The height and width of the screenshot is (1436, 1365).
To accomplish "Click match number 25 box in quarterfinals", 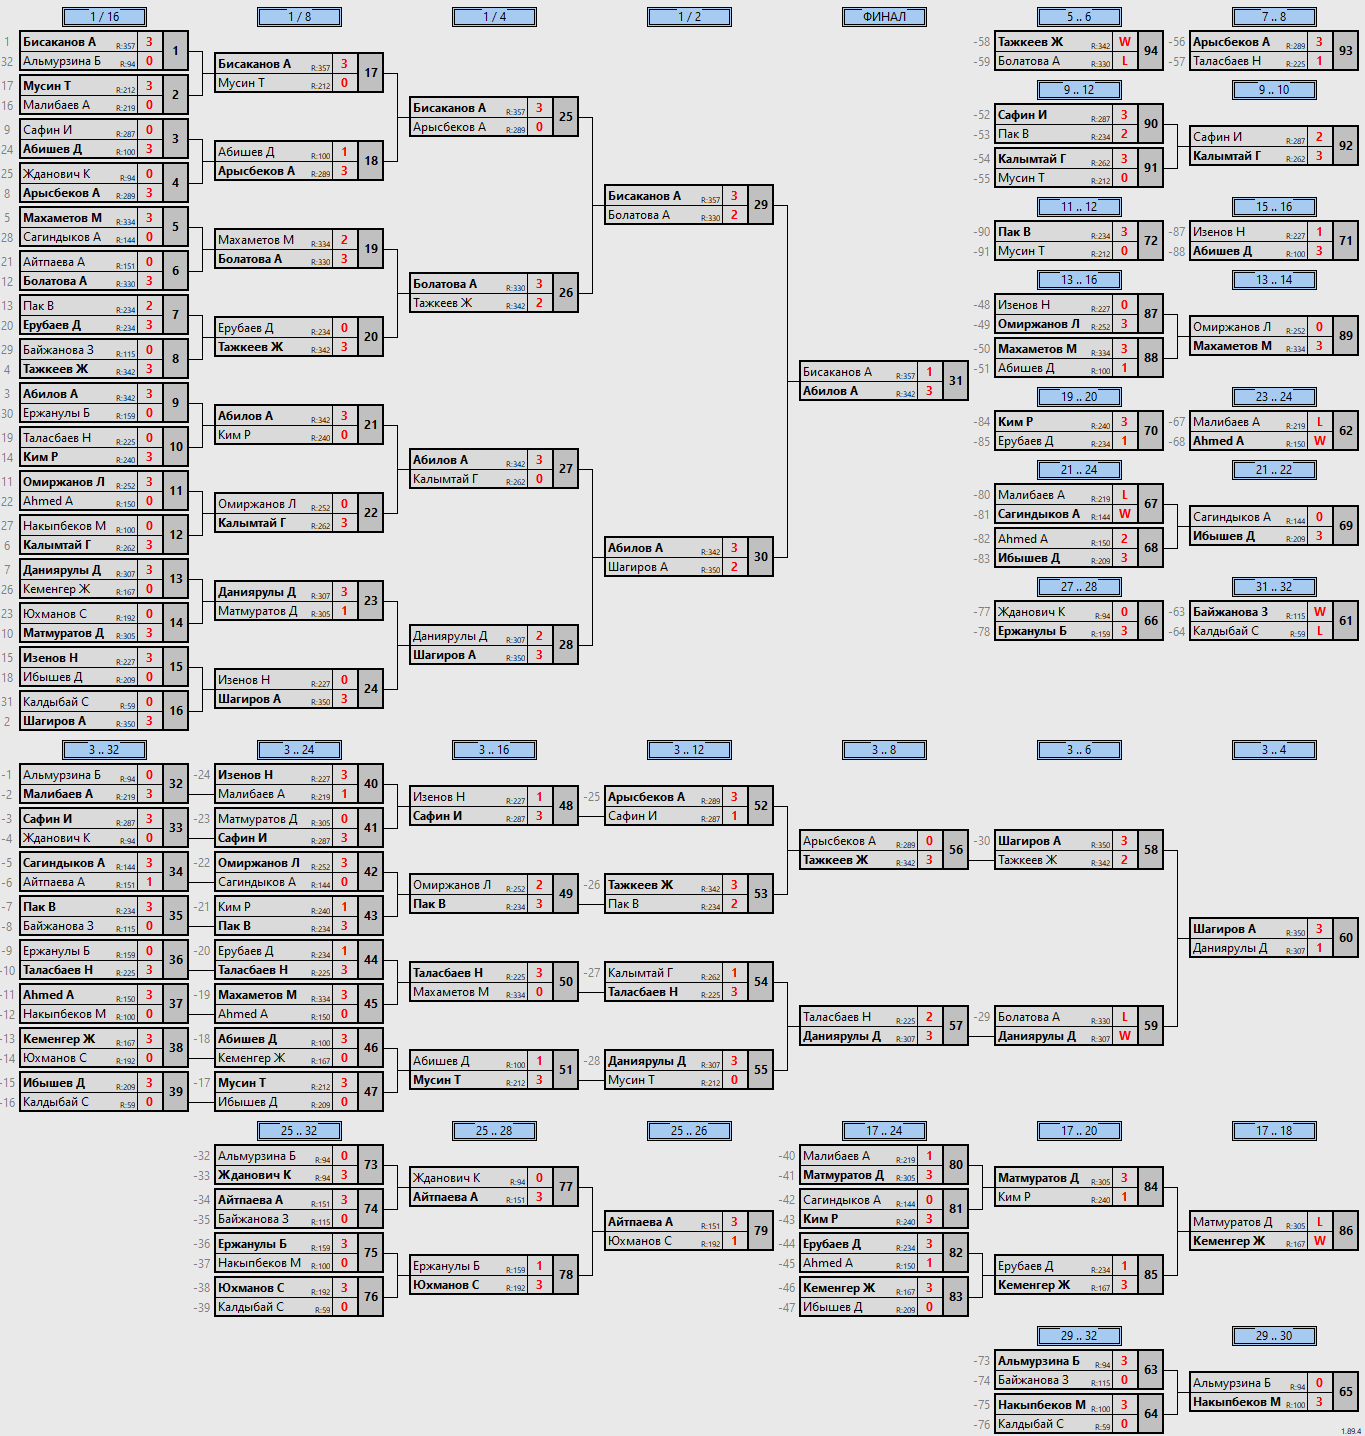I will (566, 117).
